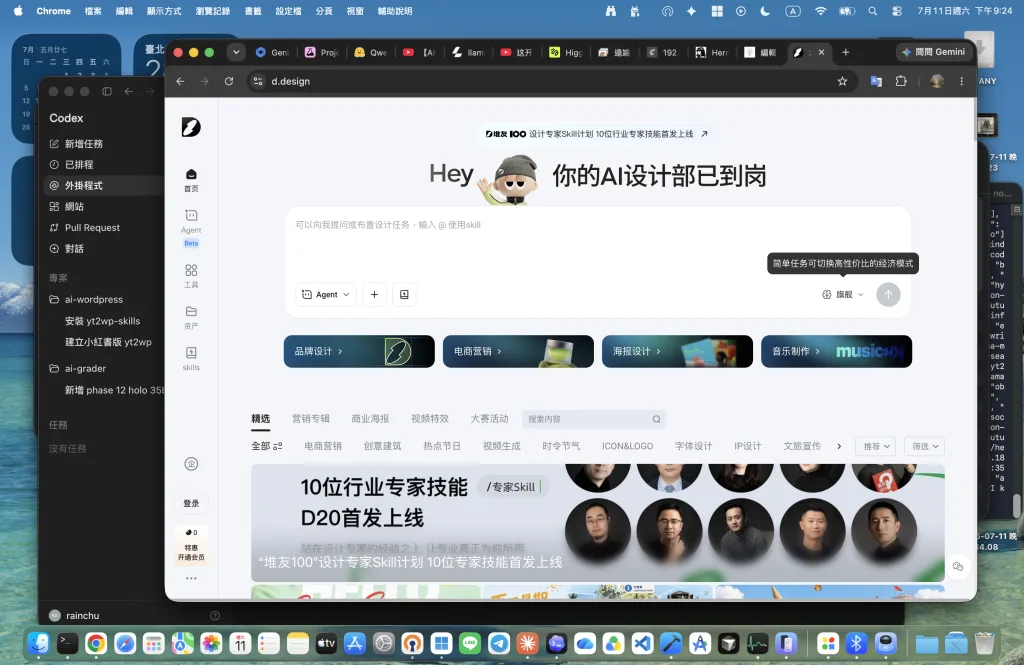This screenshot has width=1024, height=665.
Task: Click the Google Translate icon in address bar
Action: [876, 81]
